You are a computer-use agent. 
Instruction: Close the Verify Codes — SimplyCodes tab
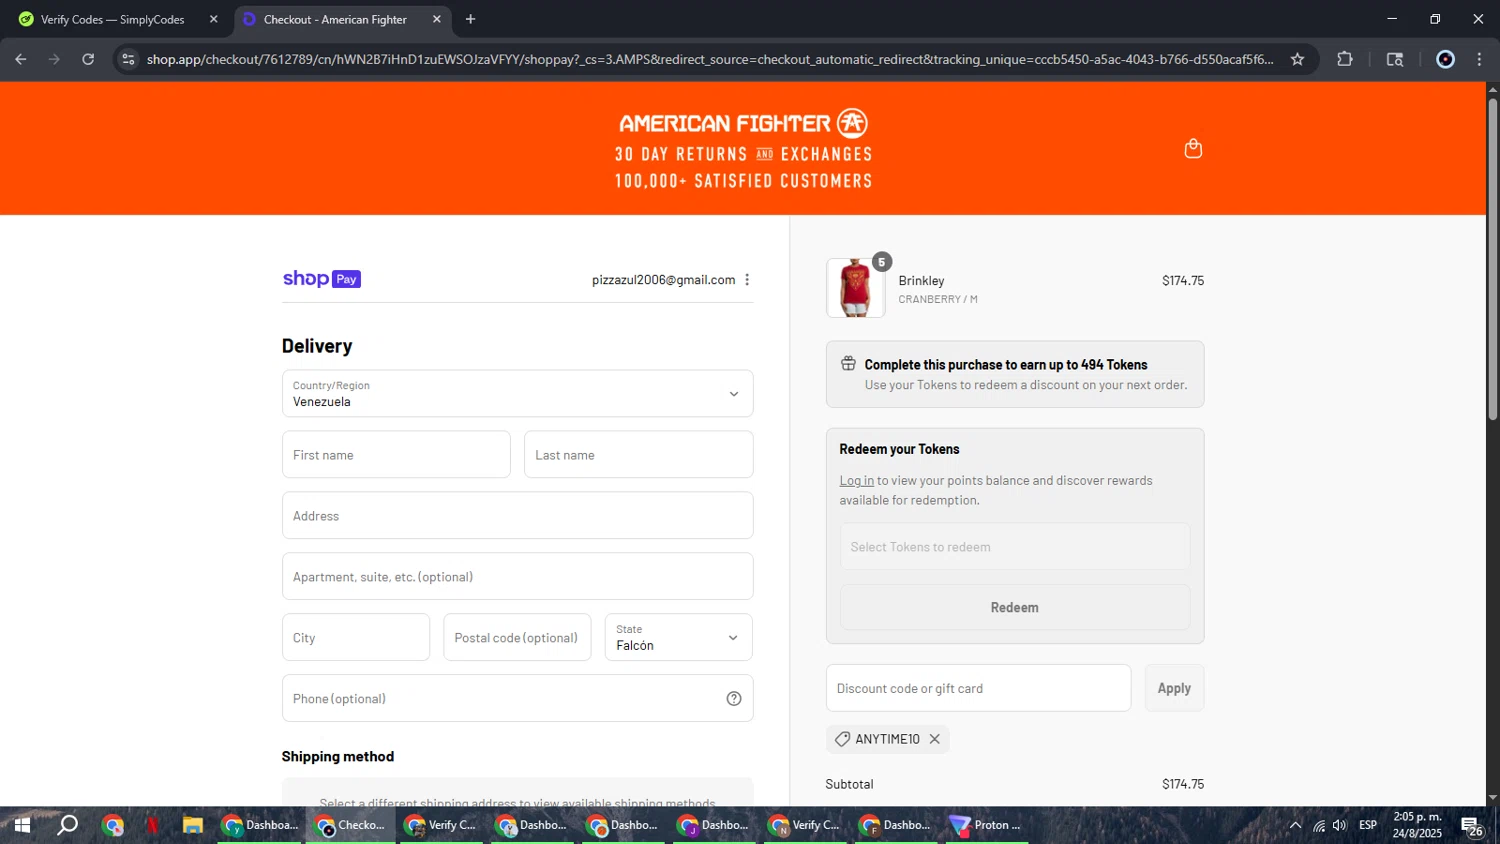213,19
